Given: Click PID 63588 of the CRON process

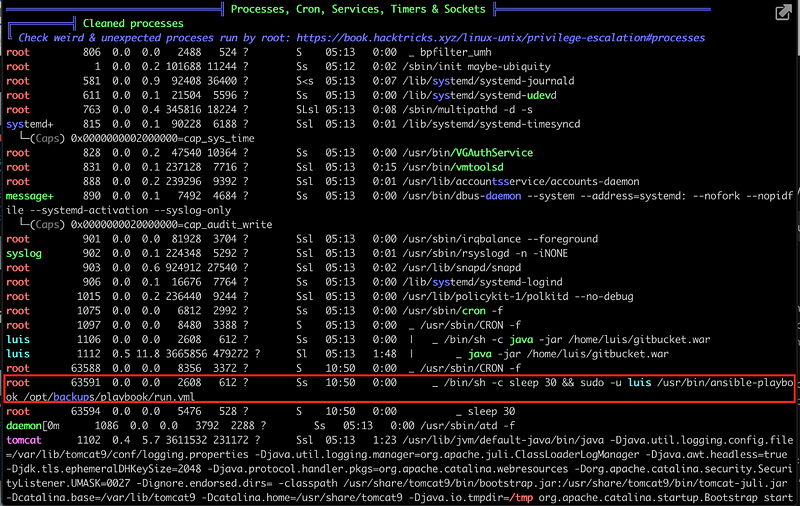Looking at the screenshot, I should (86, 368).
